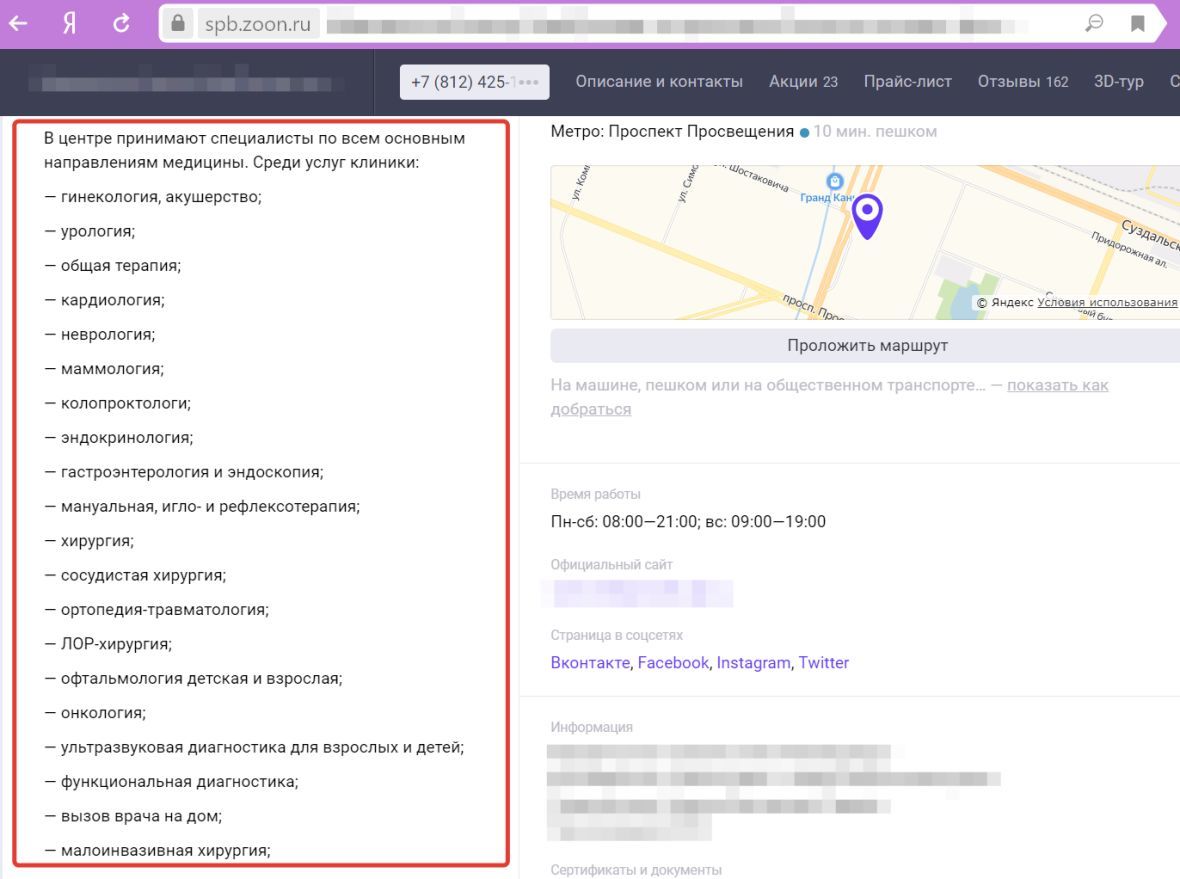Click the browser back arrow

(18, 24)
